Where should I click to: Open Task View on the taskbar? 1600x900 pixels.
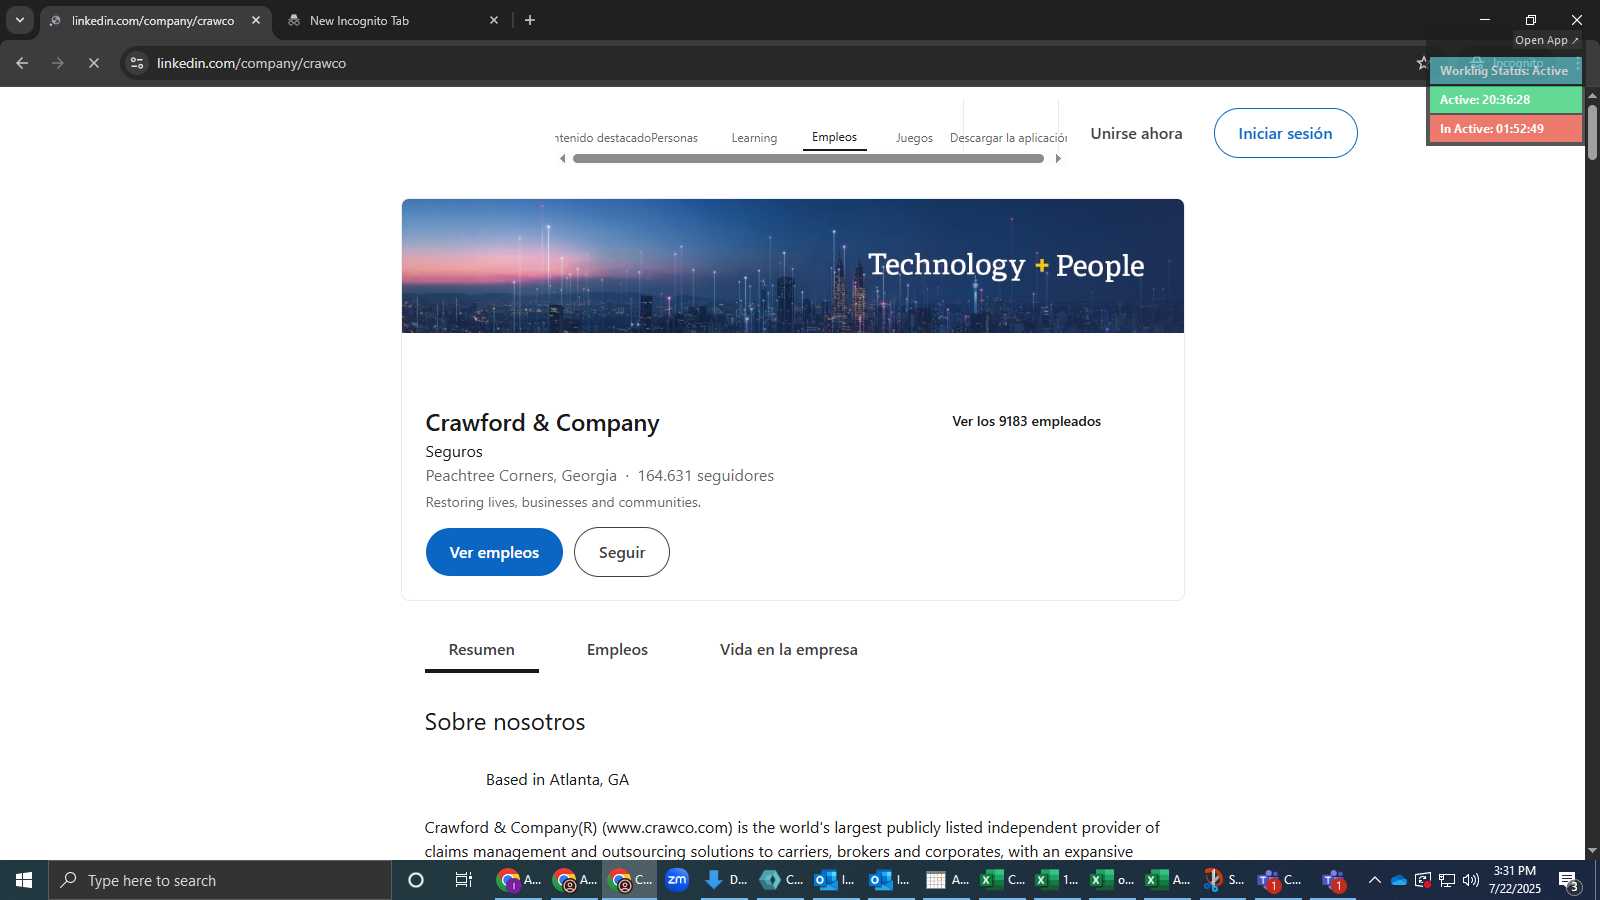click(x=464, y=880)
